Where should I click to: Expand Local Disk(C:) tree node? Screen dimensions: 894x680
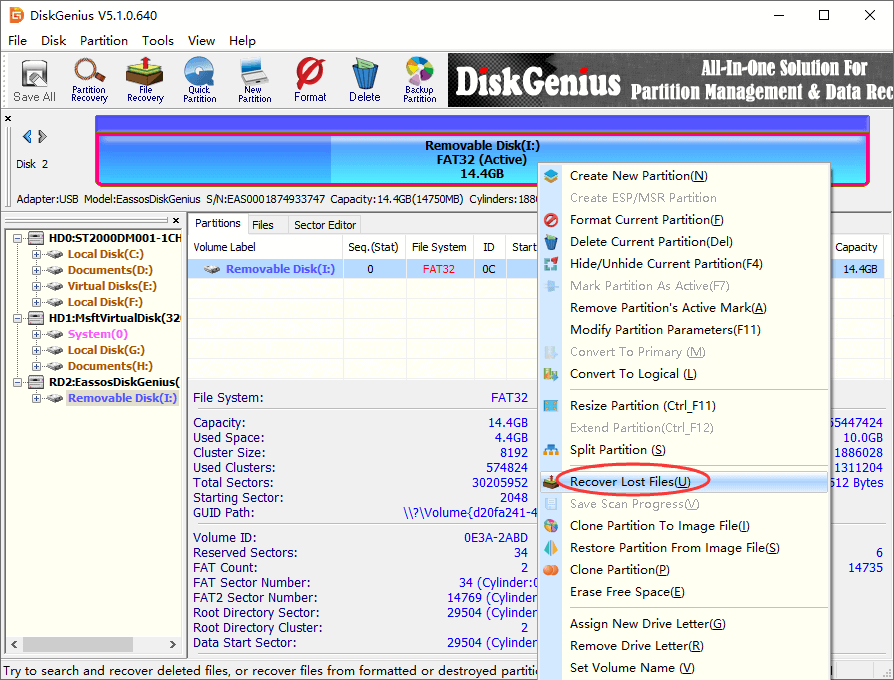coord(37,254)
